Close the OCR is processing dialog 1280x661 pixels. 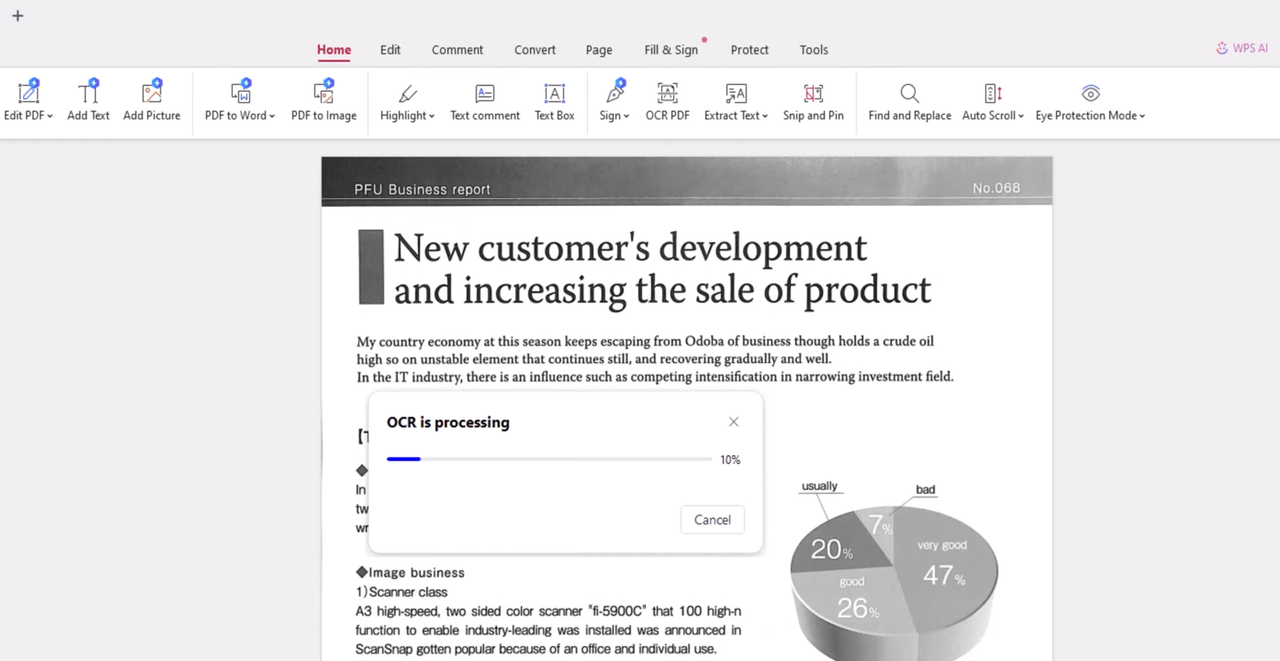pos(734,422)
